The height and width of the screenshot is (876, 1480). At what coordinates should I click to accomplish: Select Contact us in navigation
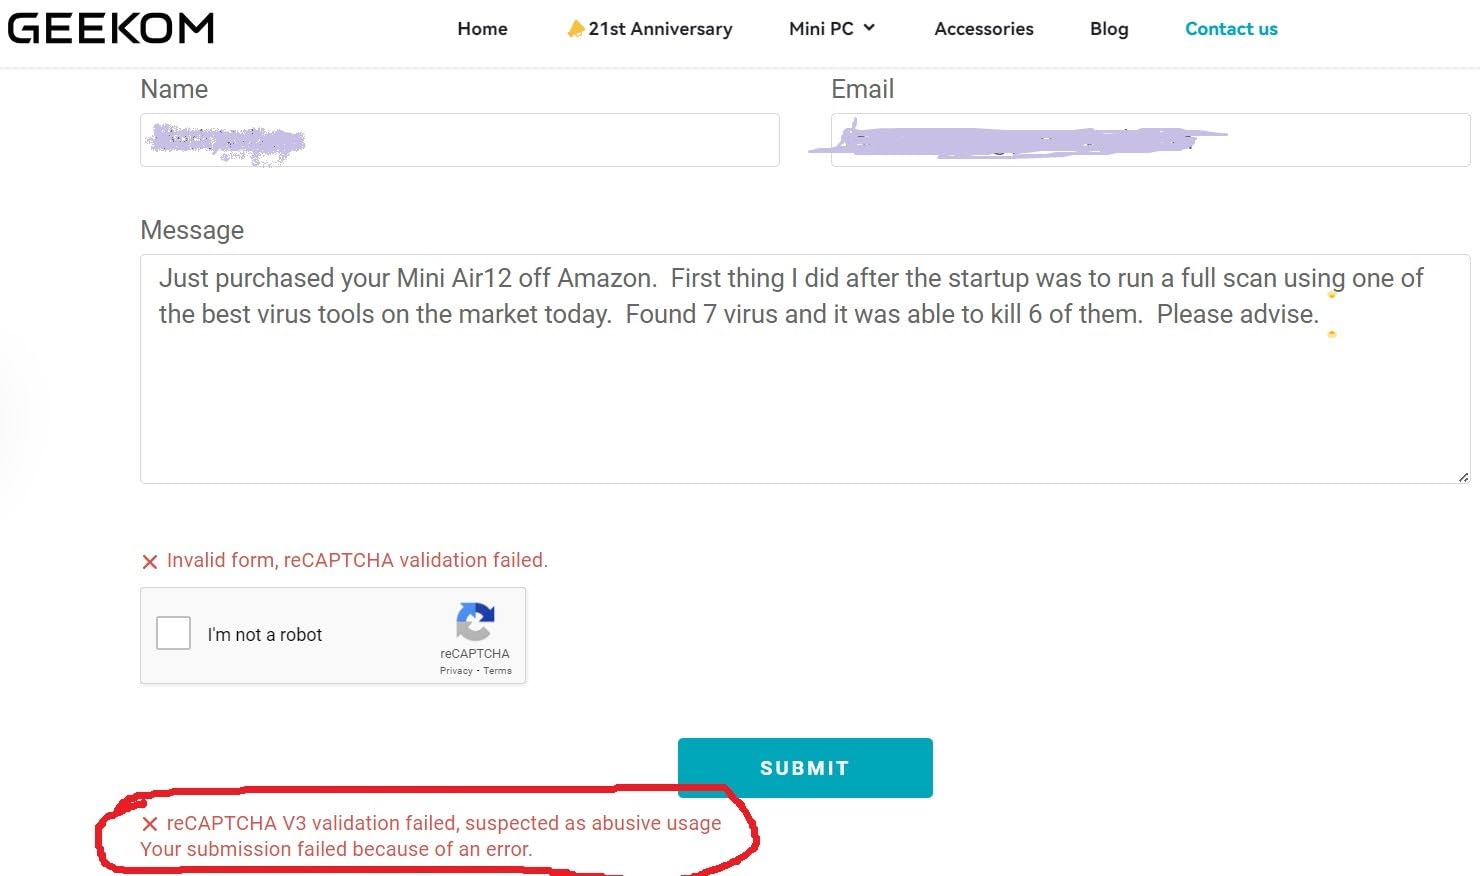[1231, 29]
